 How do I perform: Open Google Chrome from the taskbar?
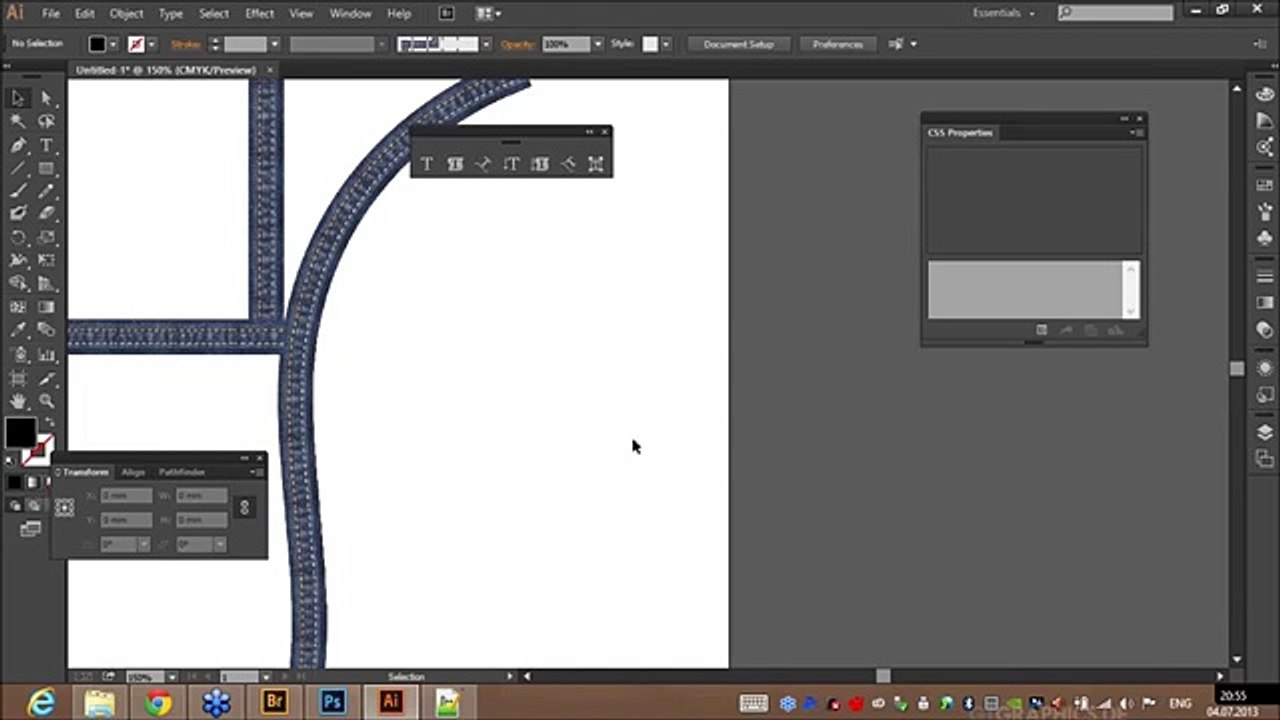[158, 702]
